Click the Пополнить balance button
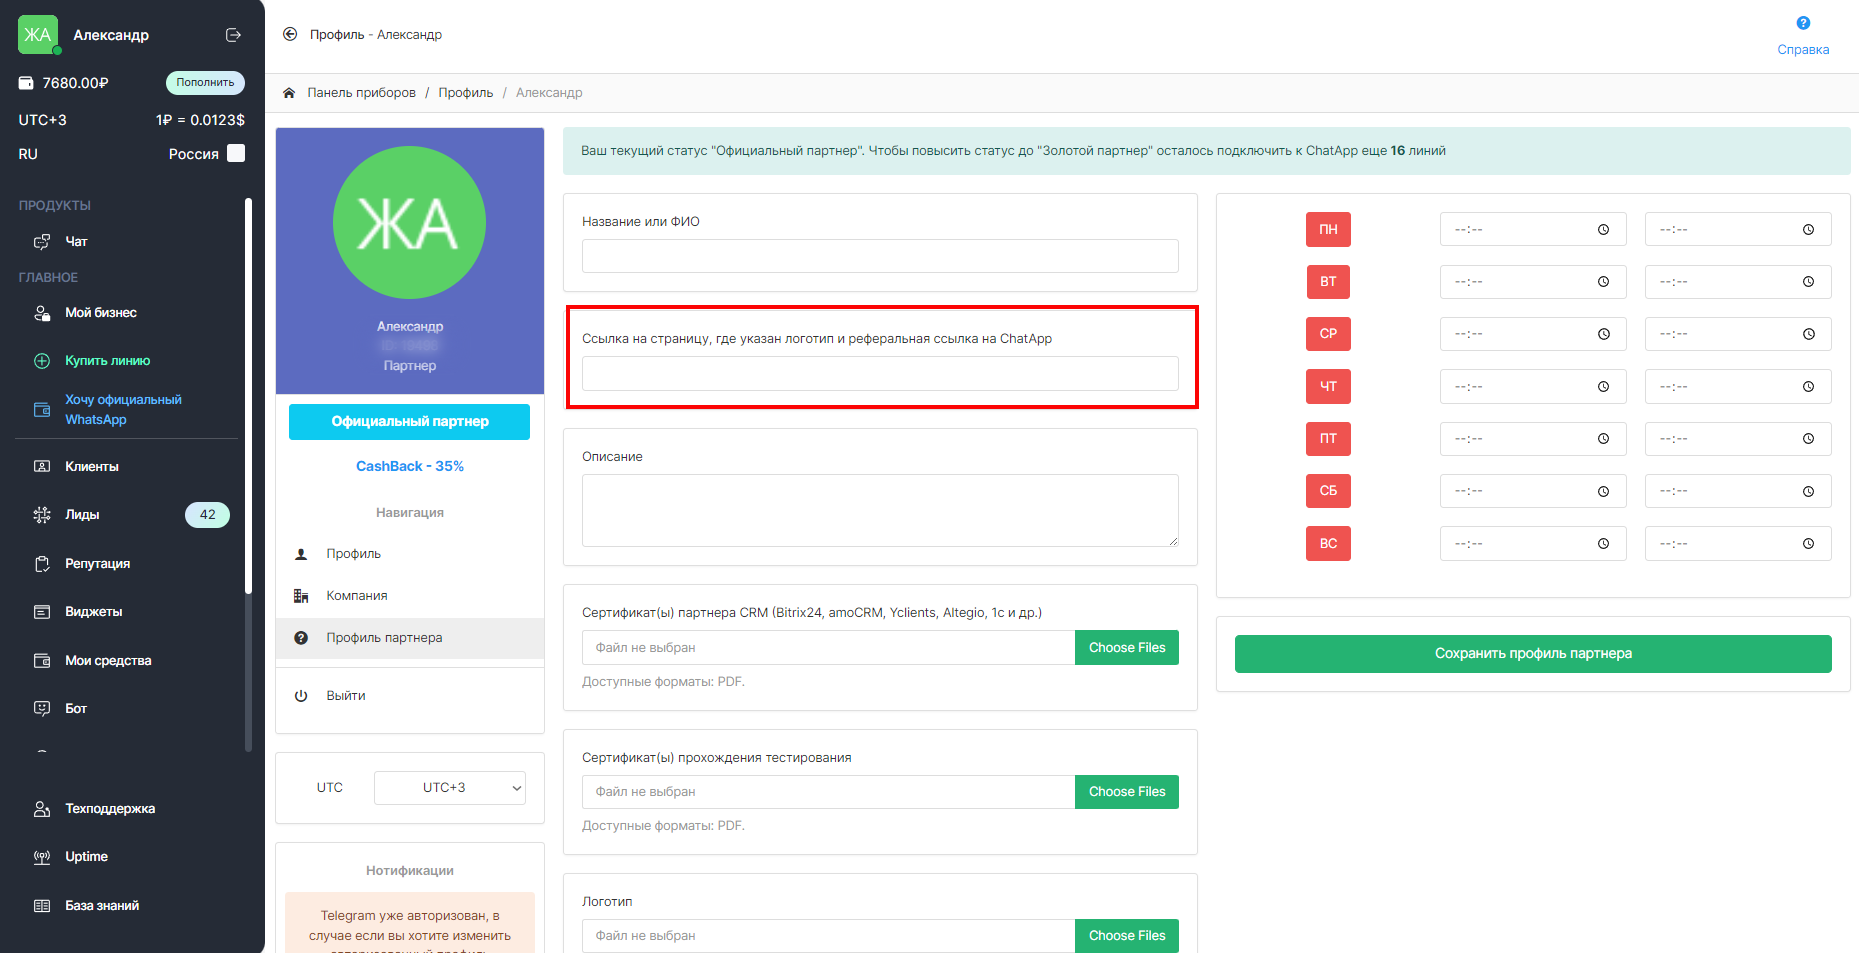 [205, 83]
